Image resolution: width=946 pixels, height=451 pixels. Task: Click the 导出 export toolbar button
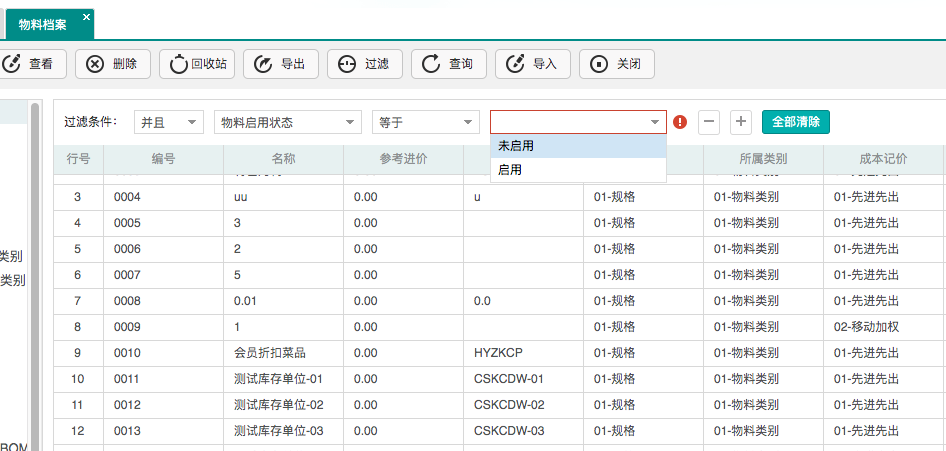tap(281, 64)
